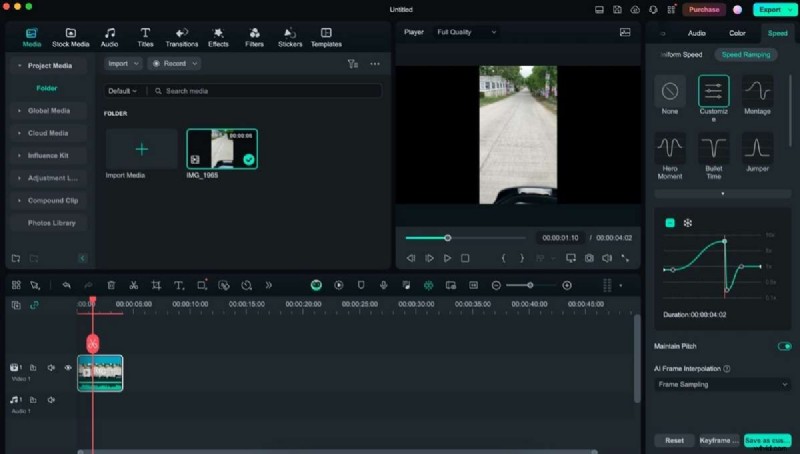
Task: Open the player Full Quality dropdown
Action: click(x=466, y=32)
